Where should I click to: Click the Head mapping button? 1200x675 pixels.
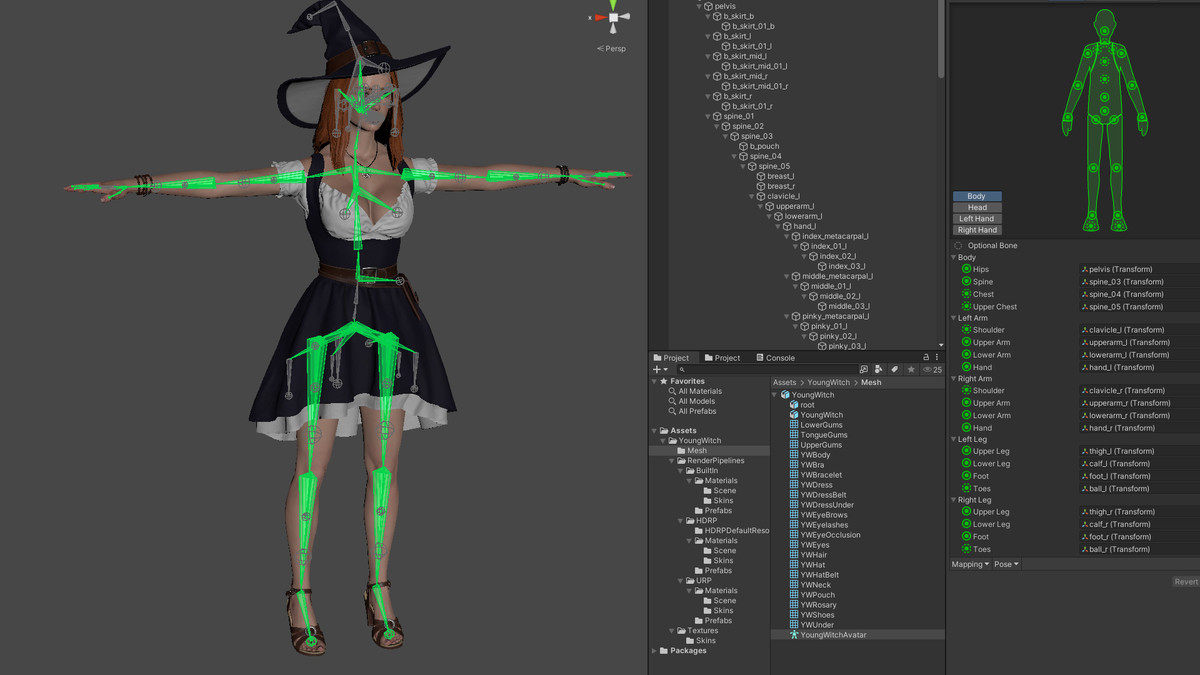(977, 208)
